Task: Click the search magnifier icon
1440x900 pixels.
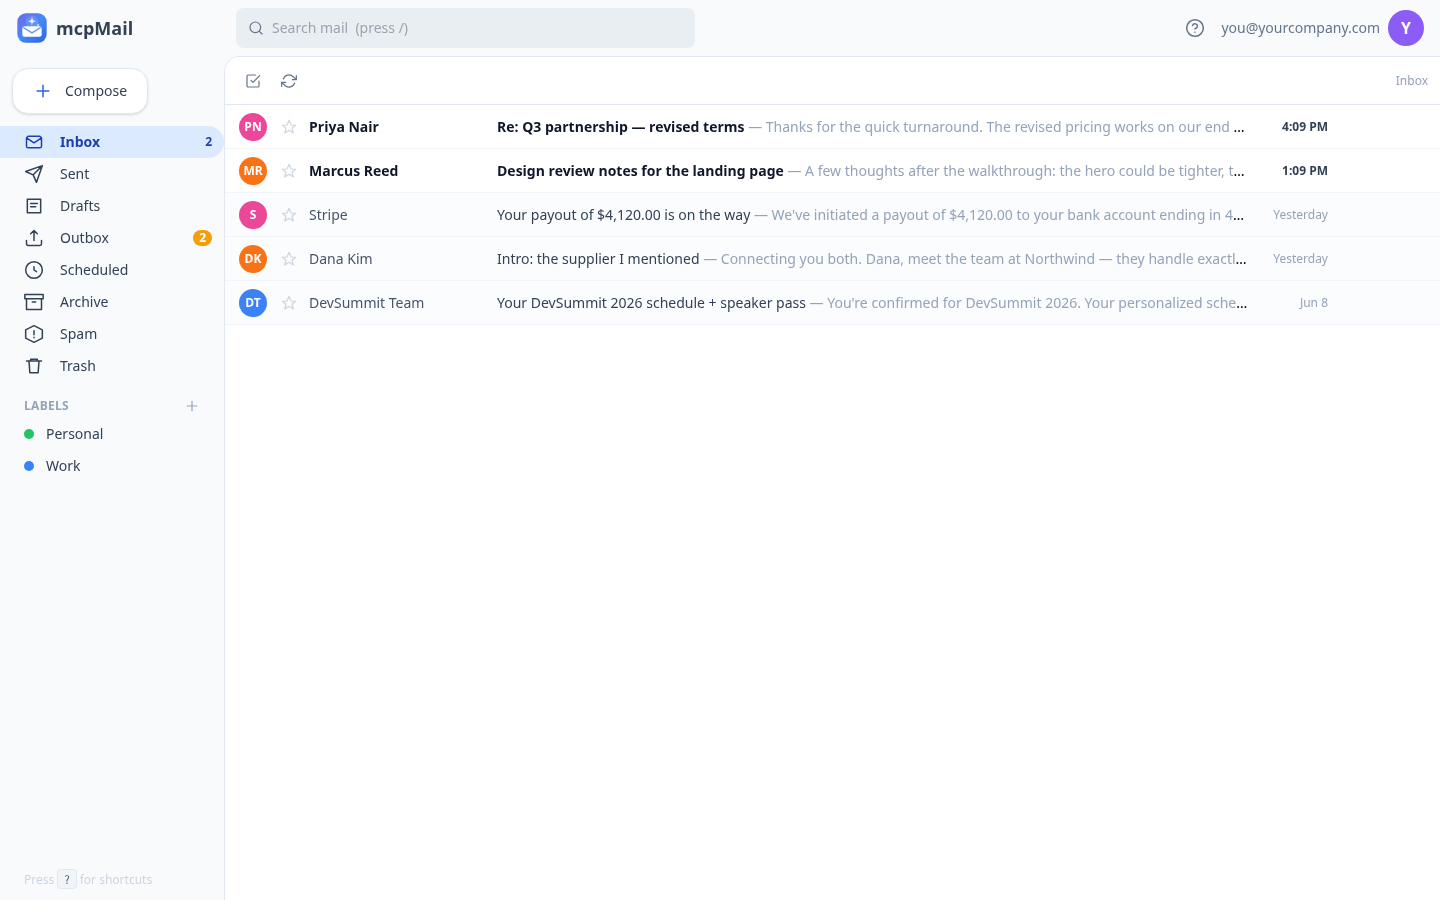Action: click(256, 28)
